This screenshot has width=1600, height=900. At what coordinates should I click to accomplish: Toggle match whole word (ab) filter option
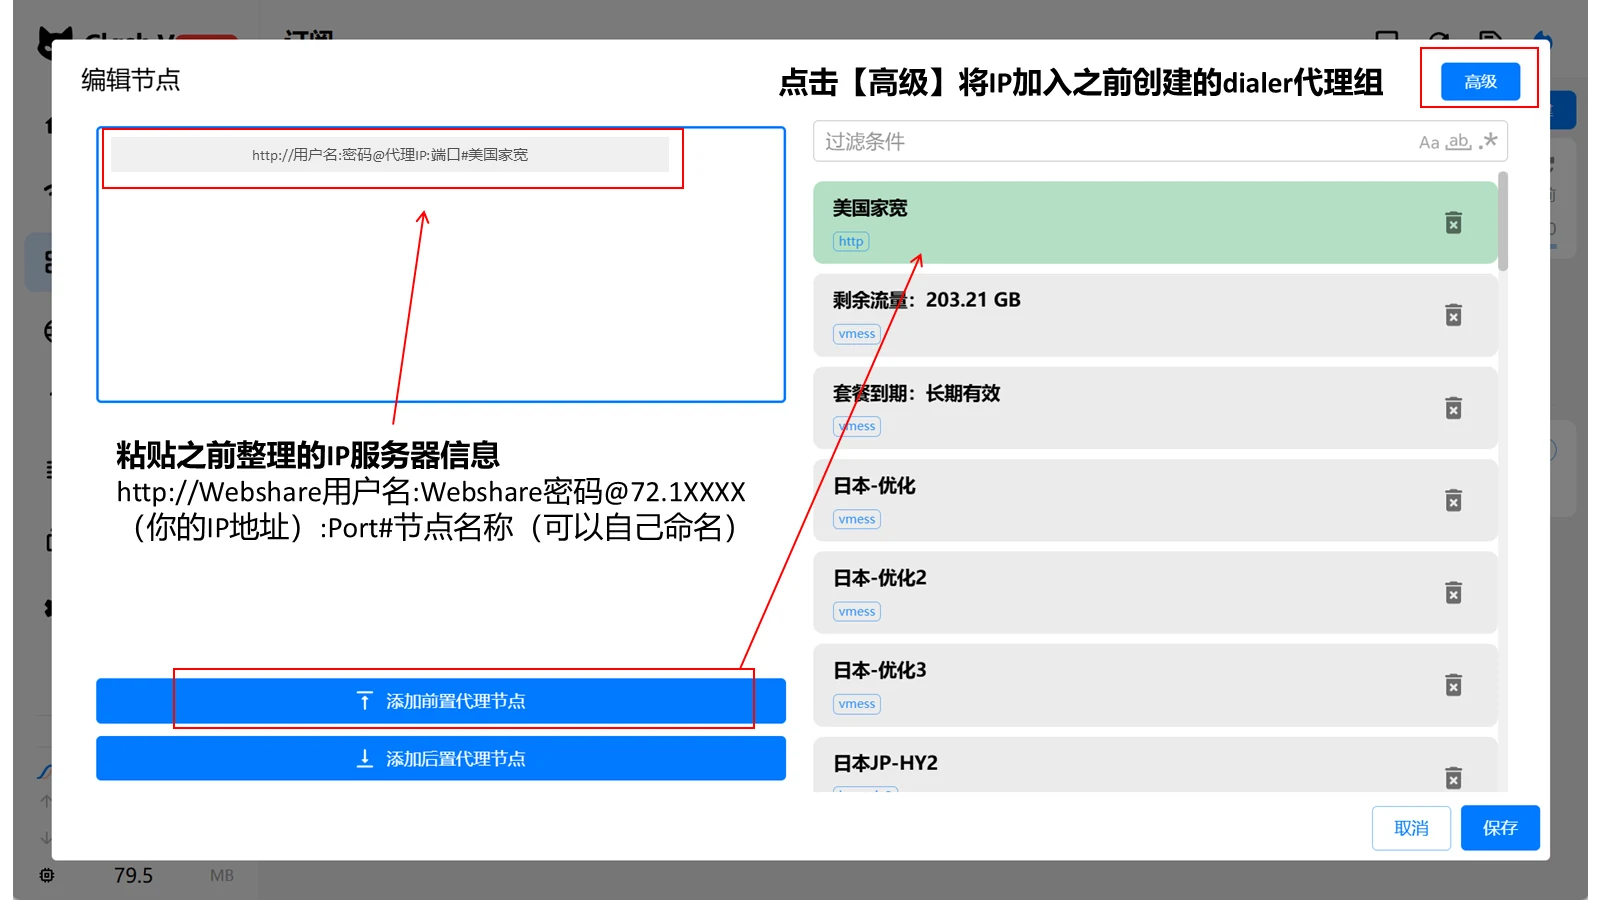[1459, 142]
